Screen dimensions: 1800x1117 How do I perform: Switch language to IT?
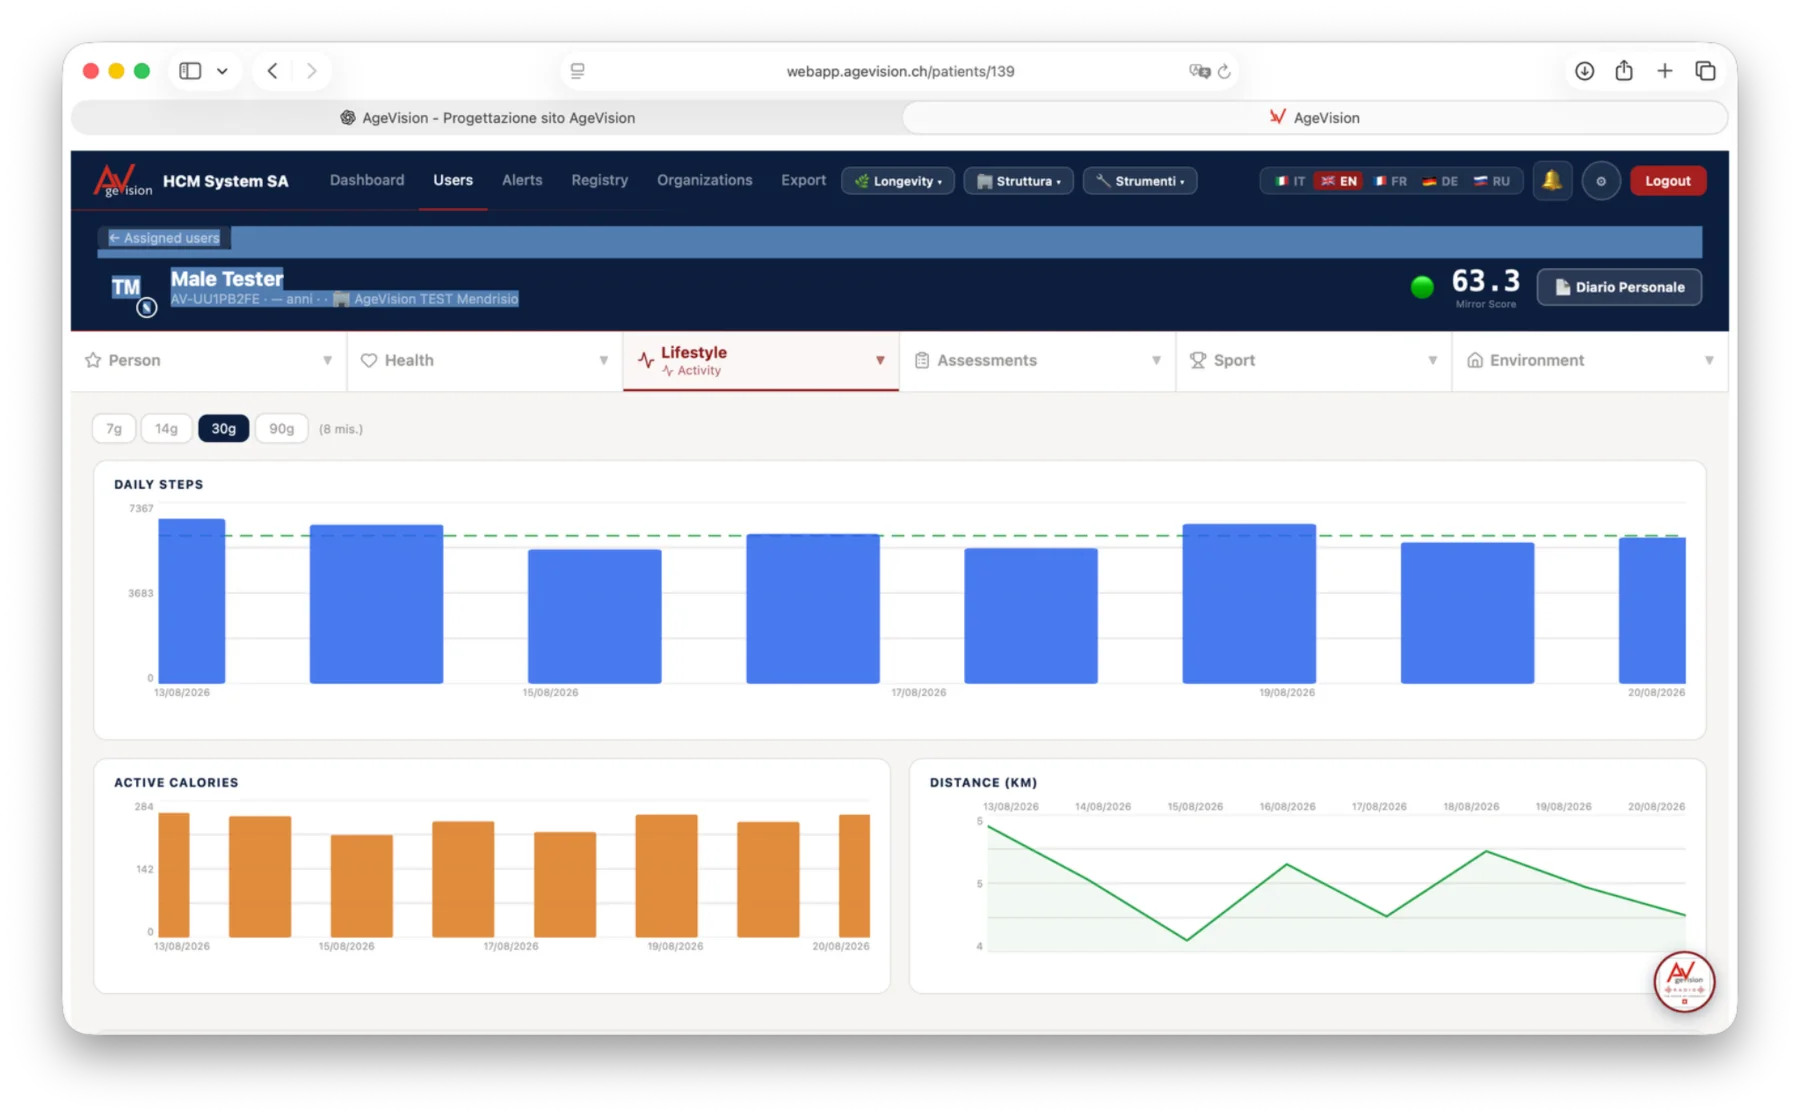click(x=1289, y=181)
